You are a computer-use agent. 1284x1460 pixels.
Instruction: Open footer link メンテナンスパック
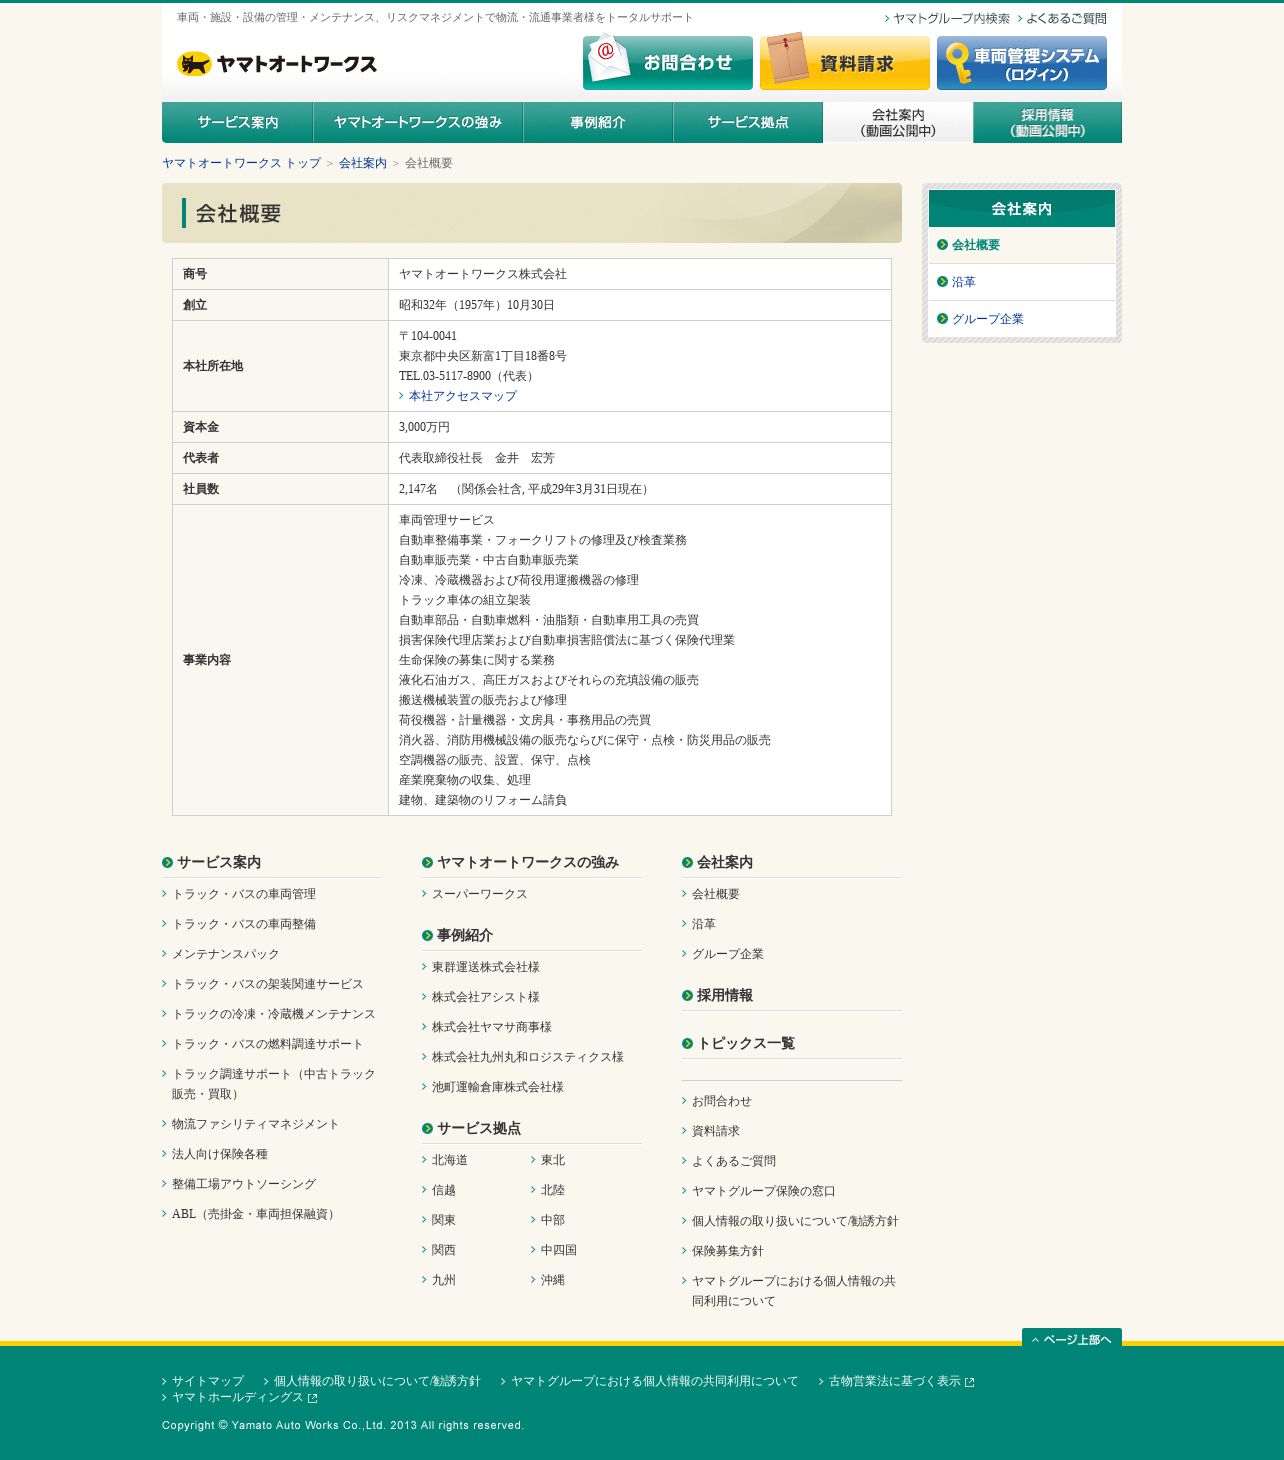tap(226, 954)
